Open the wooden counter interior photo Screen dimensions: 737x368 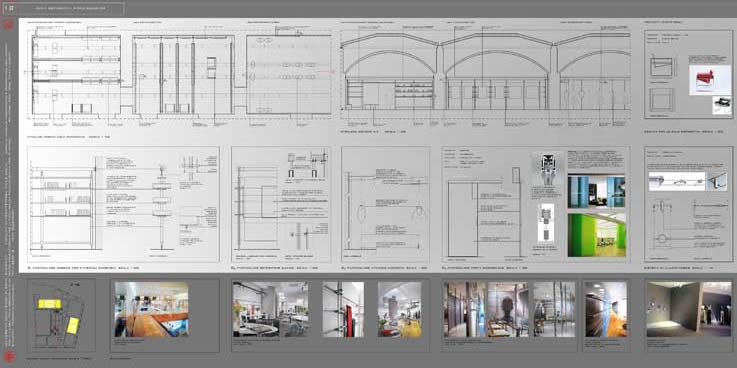[151, 309]
